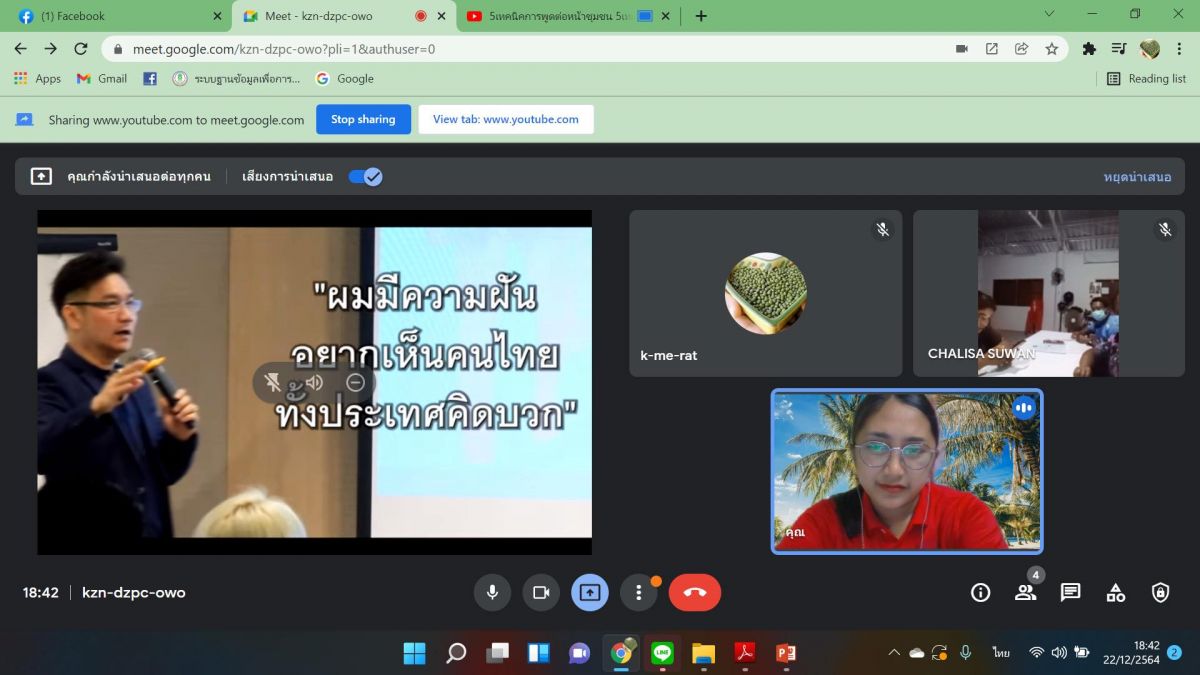Open Chrome tab search dropdown

click(x=1049, y=15)
